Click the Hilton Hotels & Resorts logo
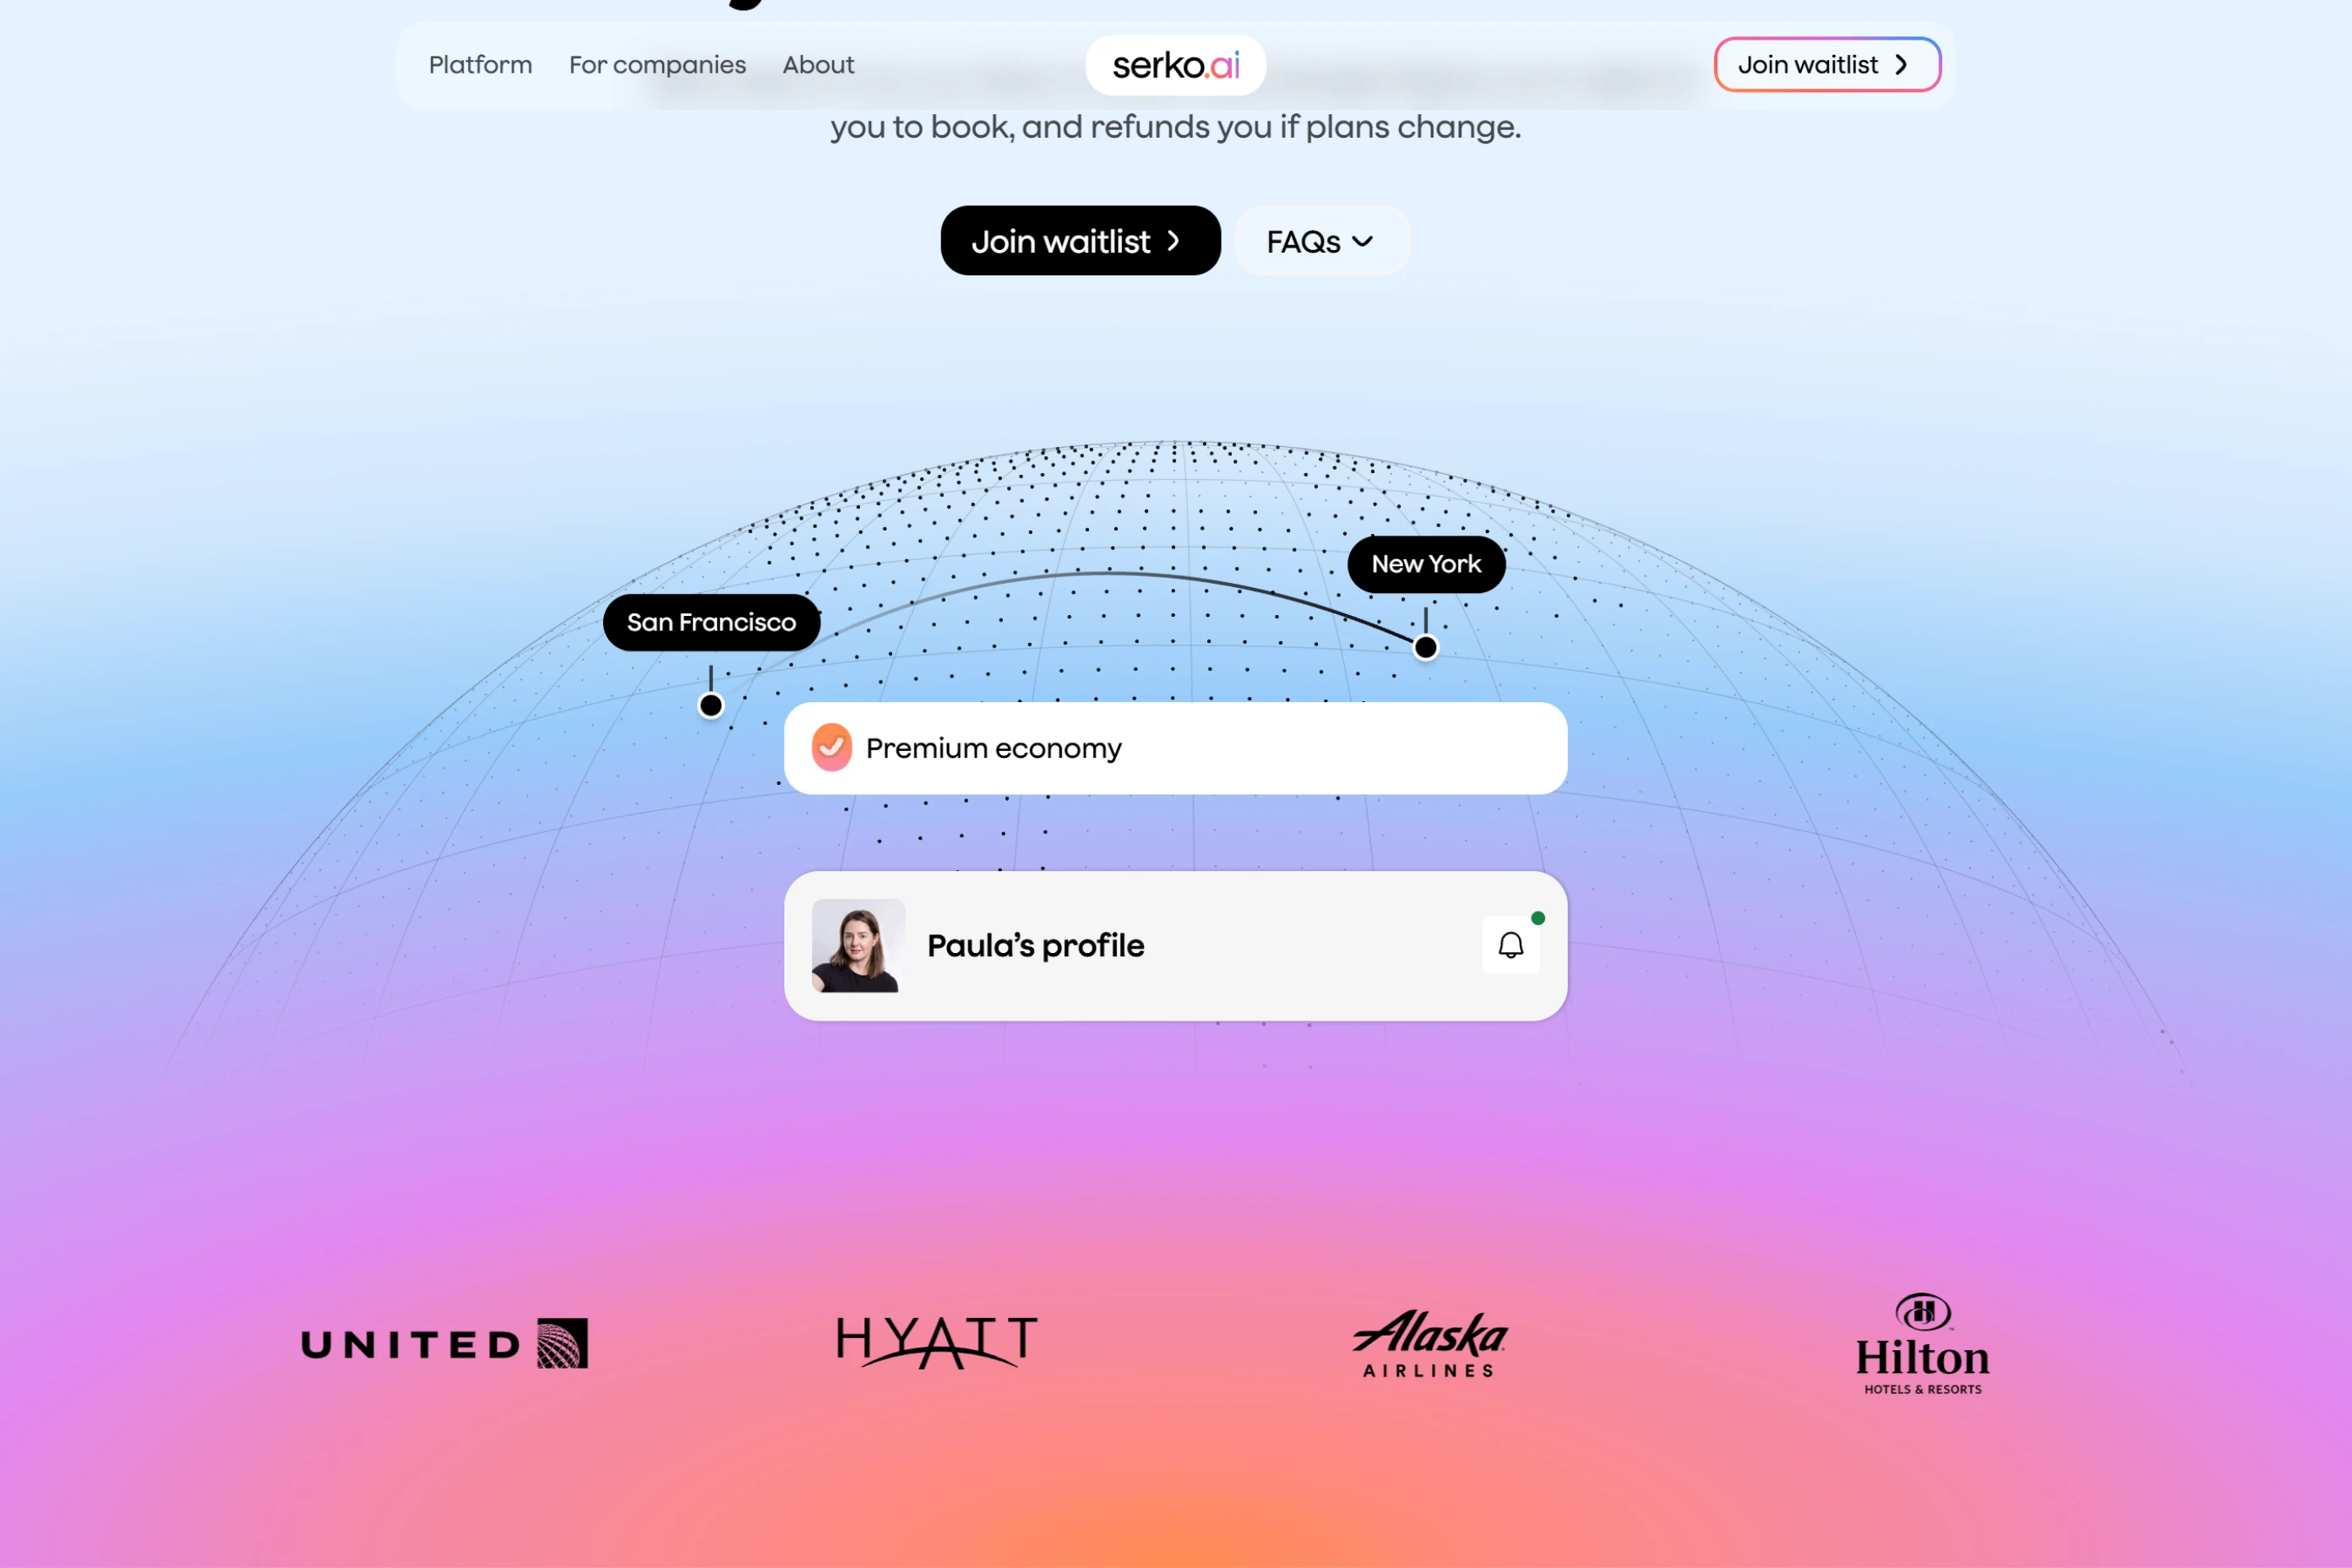2352x1568 pixels. [x=1922, y=1344]
